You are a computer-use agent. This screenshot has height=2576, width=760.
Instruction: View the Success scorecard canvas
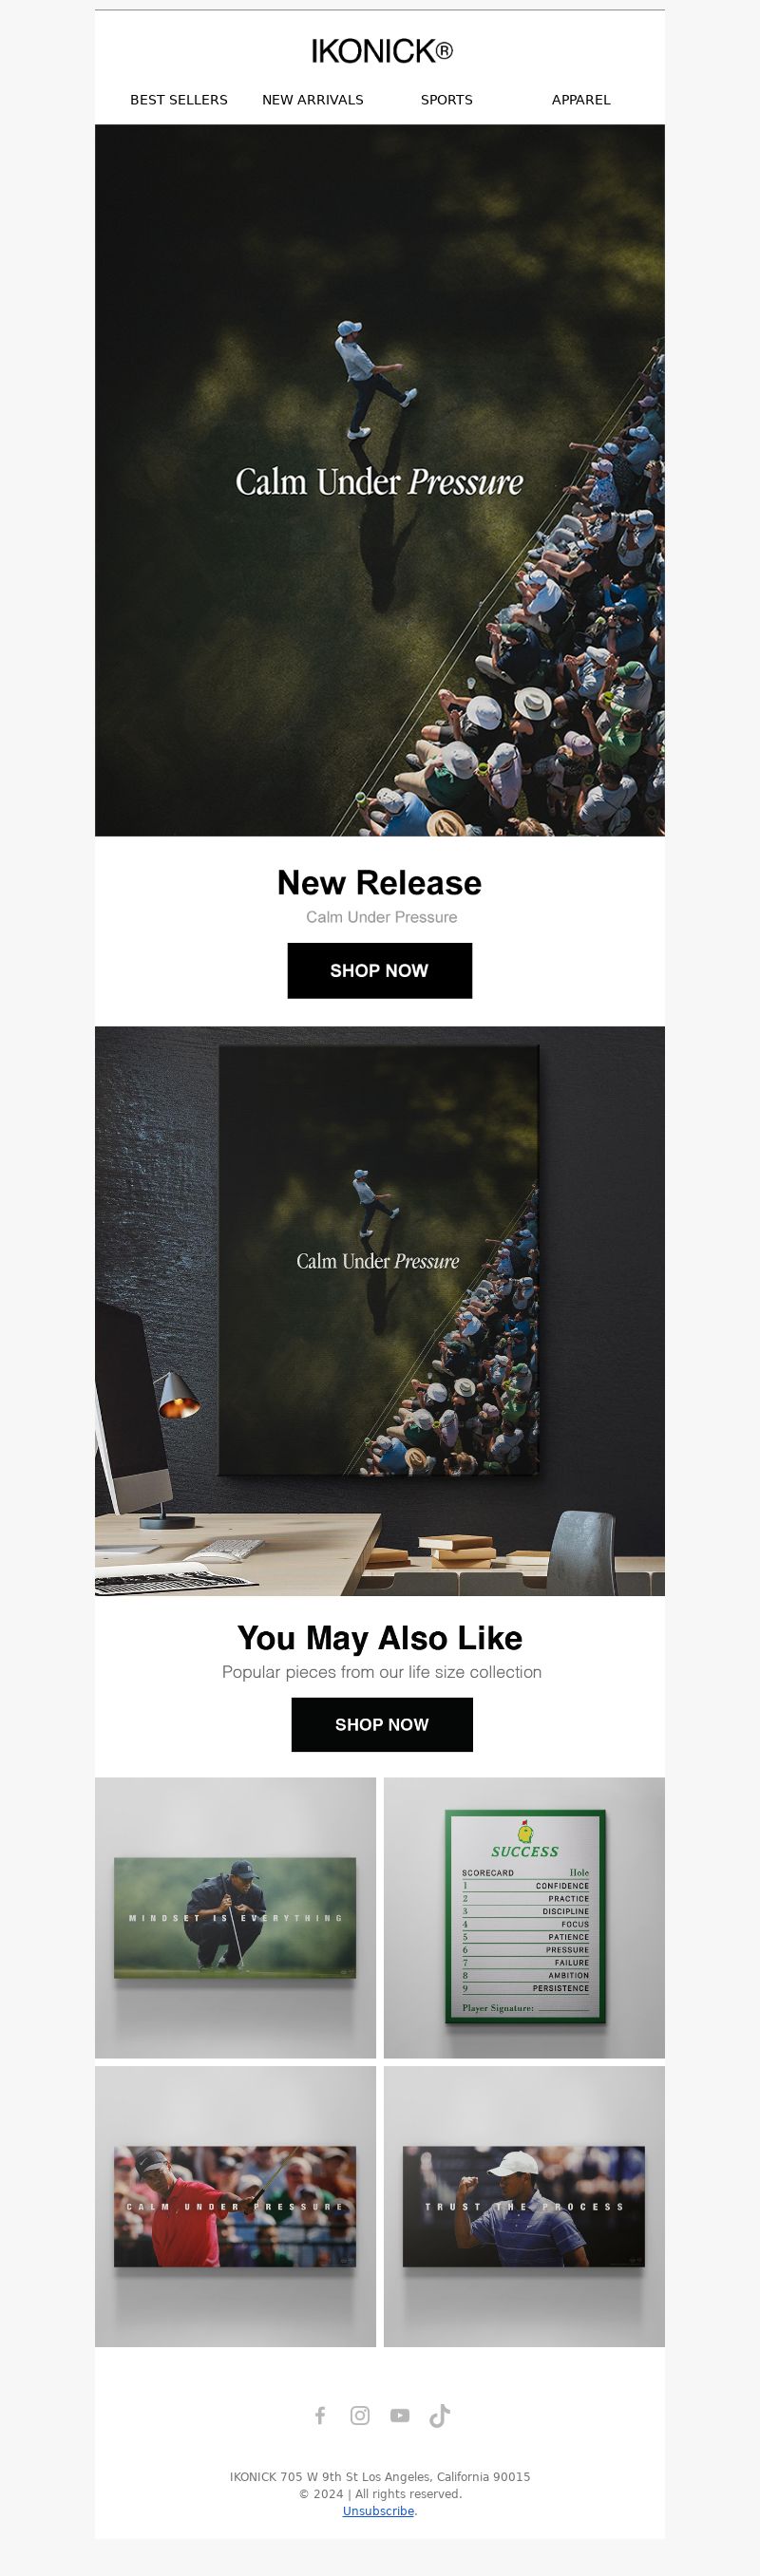pos(524,1917)
